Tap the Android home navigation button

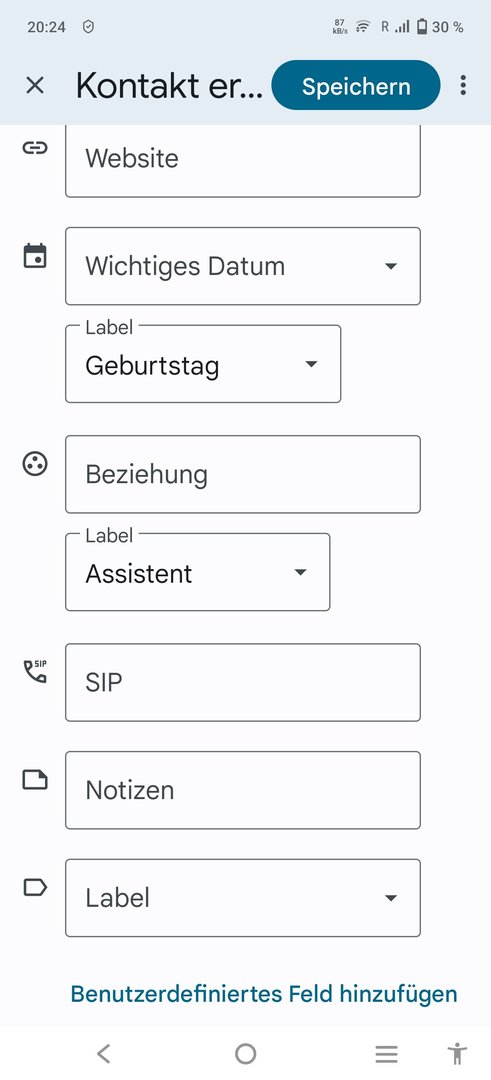click(245, 1054)
